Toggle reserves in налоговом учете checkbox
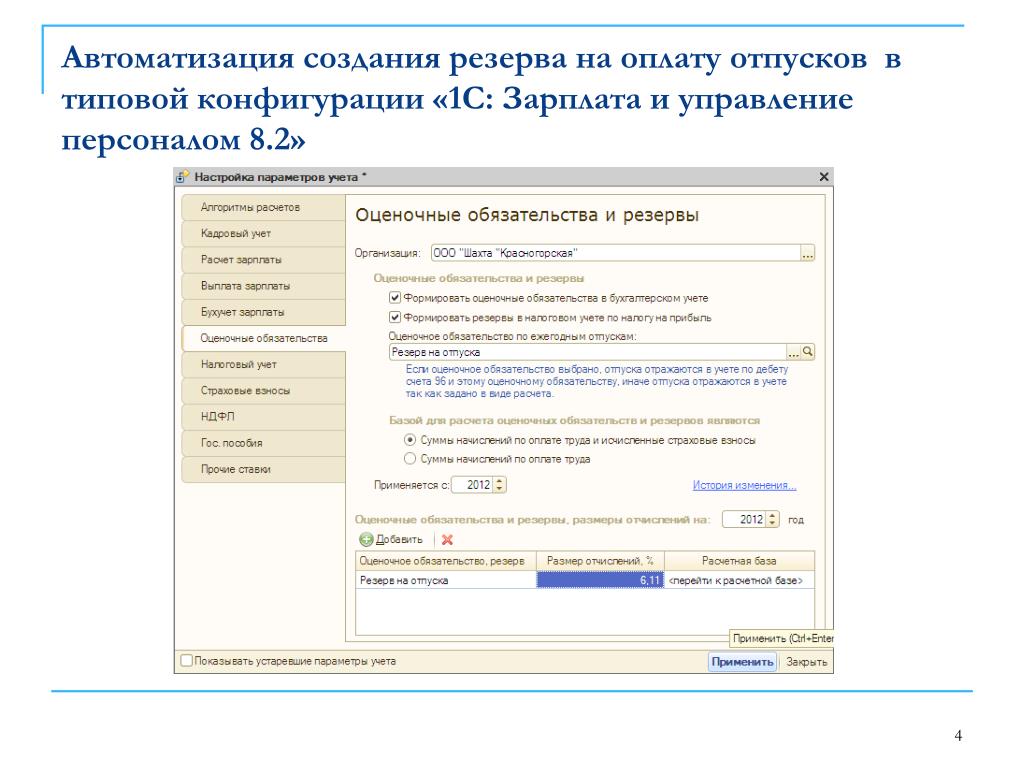 pos(394,317)
